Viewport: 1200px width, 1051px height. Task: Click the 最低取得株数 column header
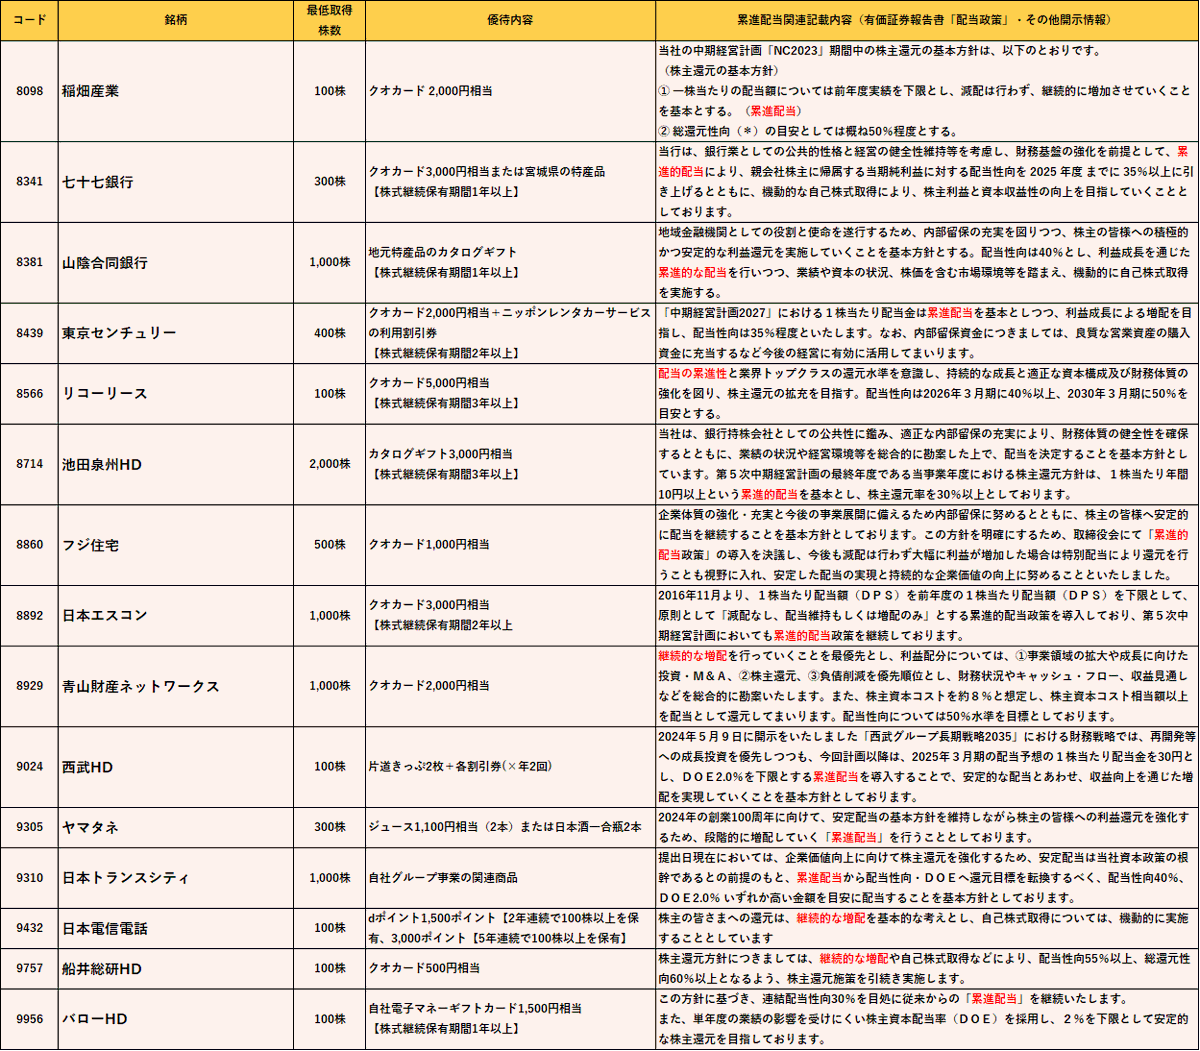(x=330, y=20)
